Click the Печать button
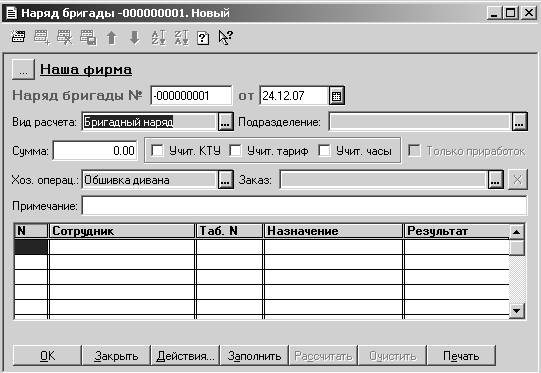The width and height of the screenshot is (541, 373). point(461,356)
